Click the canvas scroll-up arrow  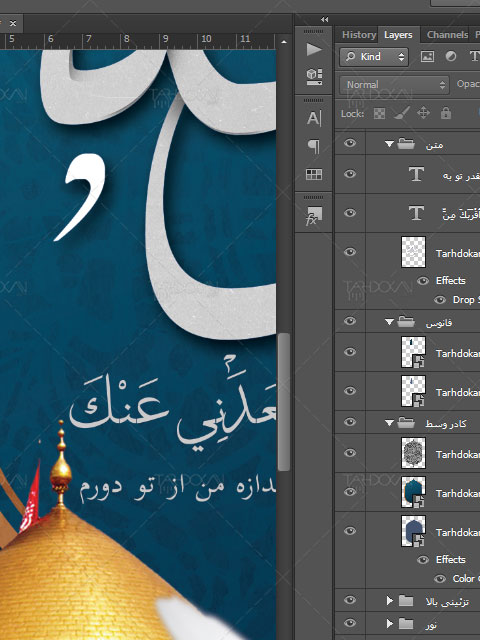[x=284, y=42]
